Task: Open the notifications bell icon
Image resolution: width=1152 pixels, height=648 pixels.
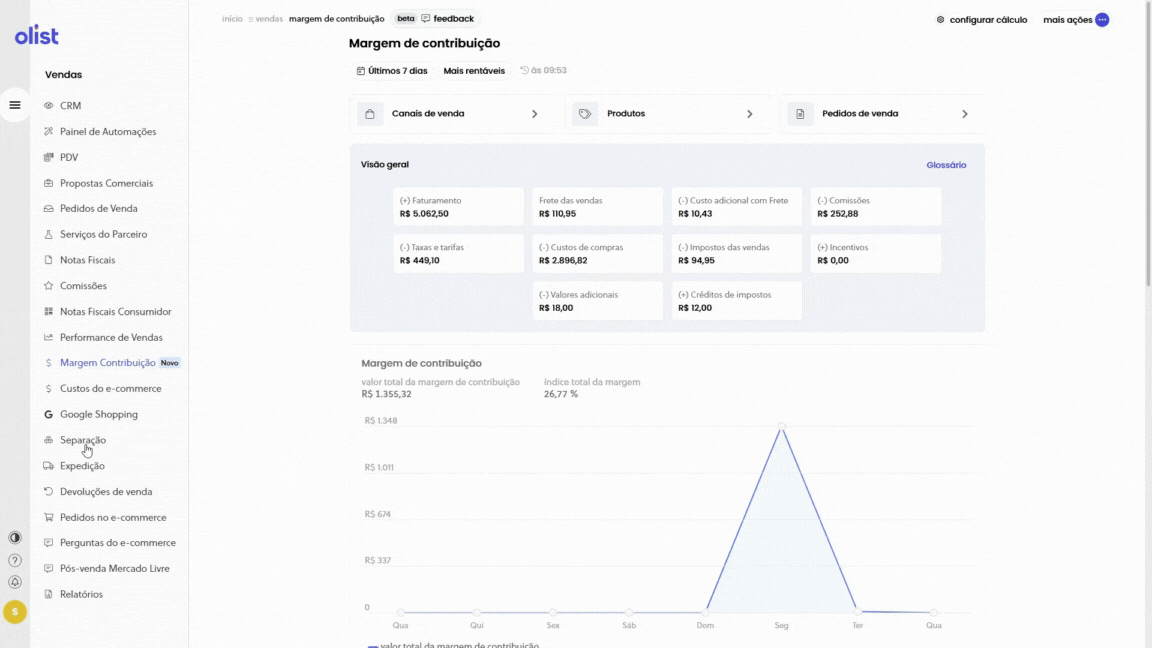Action: coord(15,582)
